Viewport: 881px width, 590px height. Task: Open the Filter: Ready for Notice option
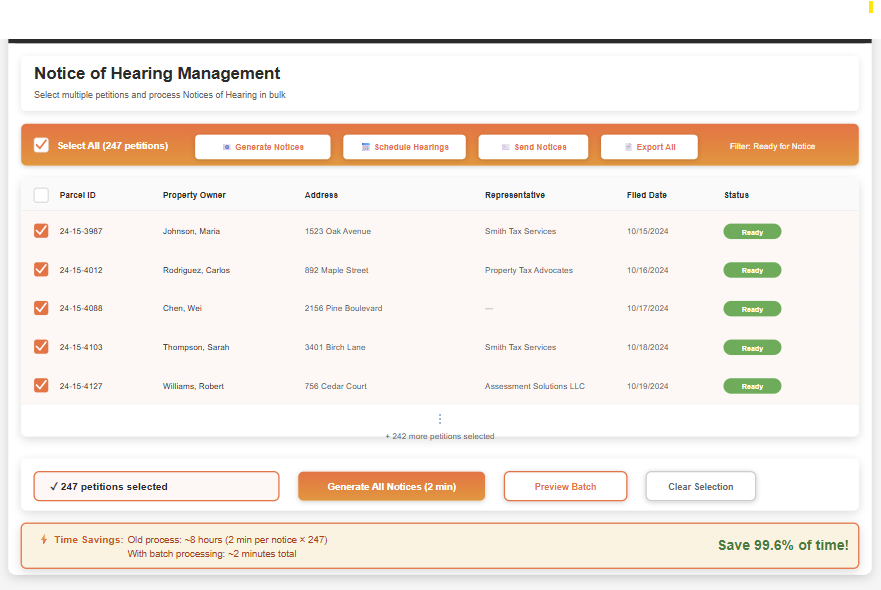pyautogui.click(x=772, y=147)
